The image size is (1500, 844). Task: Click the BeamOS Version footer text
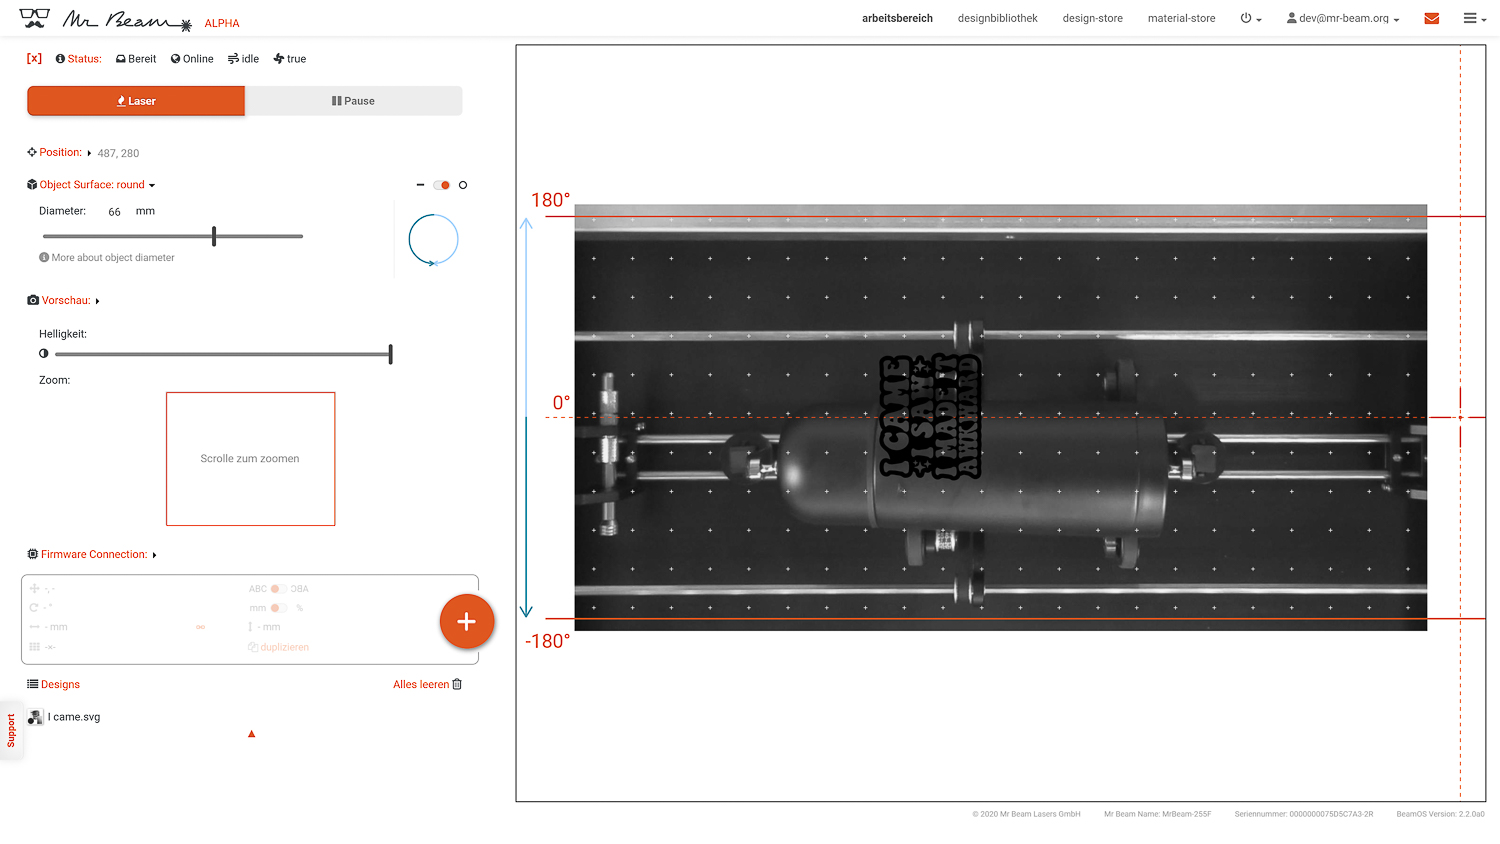click(1440, 814)
